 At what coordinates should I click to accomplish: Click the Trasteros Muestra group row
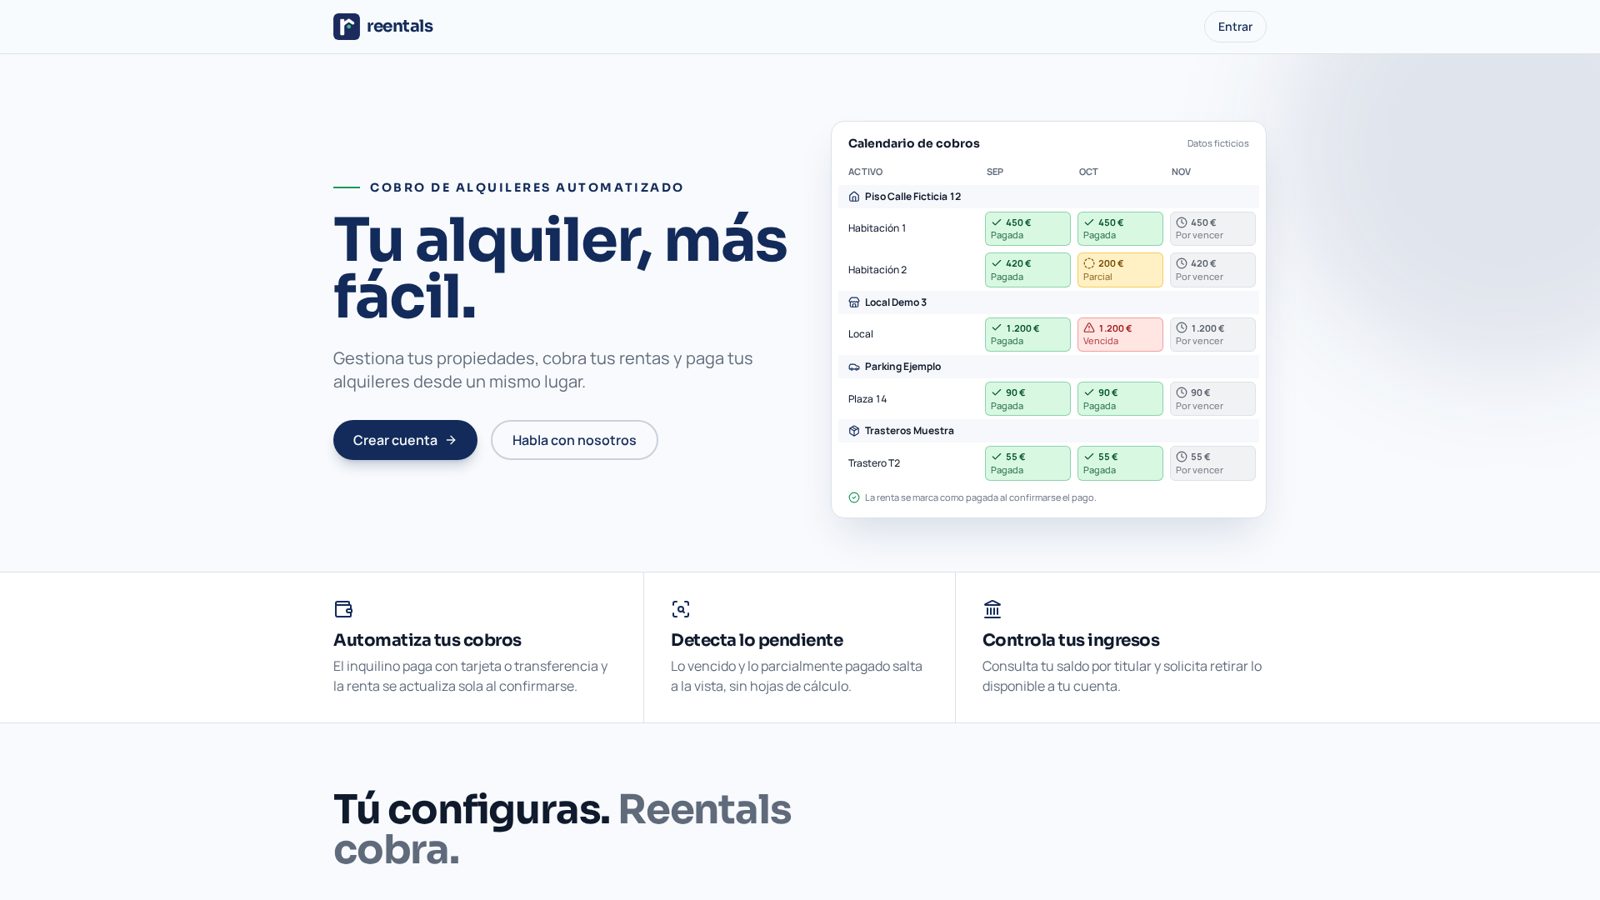click(x=1048, y=431)
